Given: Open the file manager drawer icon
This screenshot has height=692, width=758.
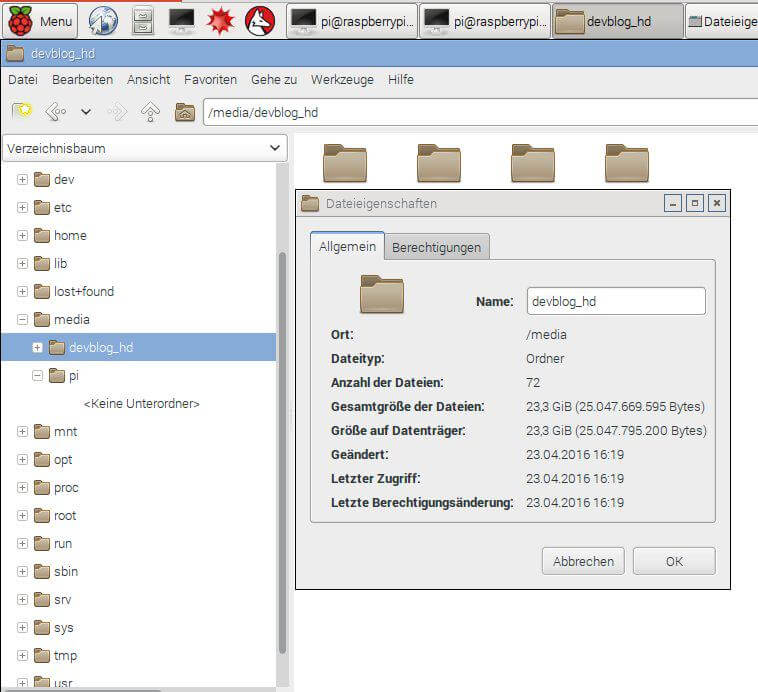Looking at the screenshot, I should pos(143,20).
